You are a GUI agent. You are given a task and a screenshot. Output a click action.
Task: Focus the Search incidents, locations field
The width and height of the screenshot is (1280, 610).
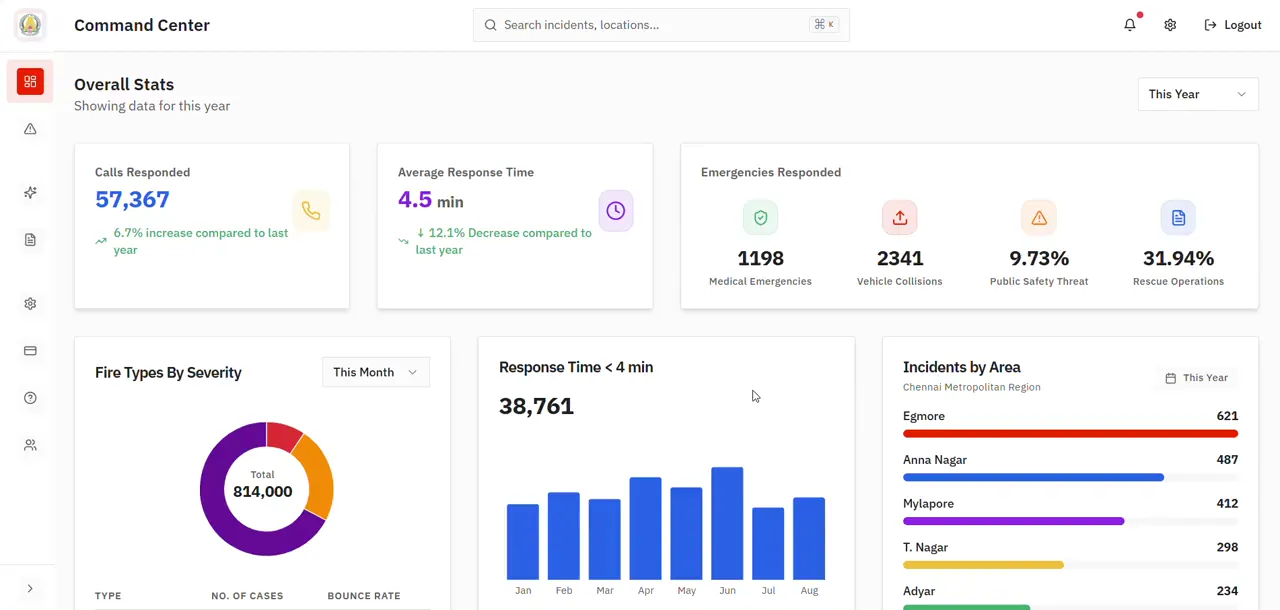click(x=661, y=25)
